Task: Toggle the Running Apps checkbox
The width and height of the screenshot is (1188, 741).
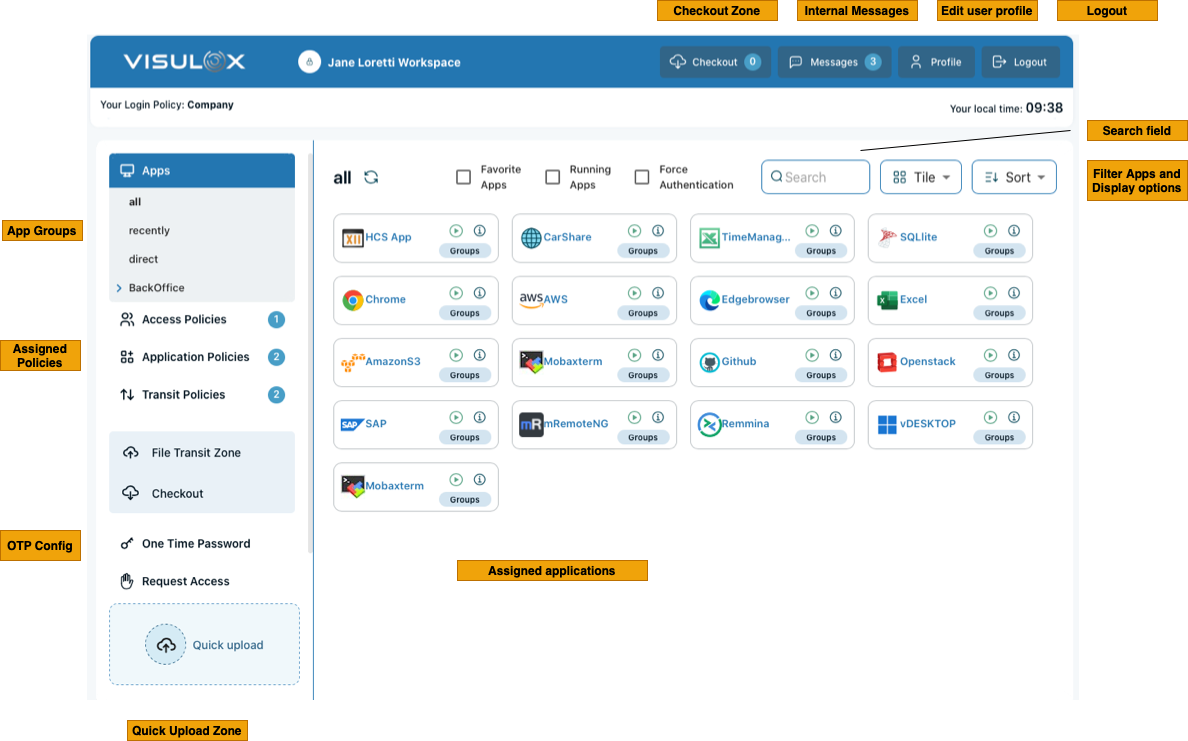Action: [x=552, y=177]
